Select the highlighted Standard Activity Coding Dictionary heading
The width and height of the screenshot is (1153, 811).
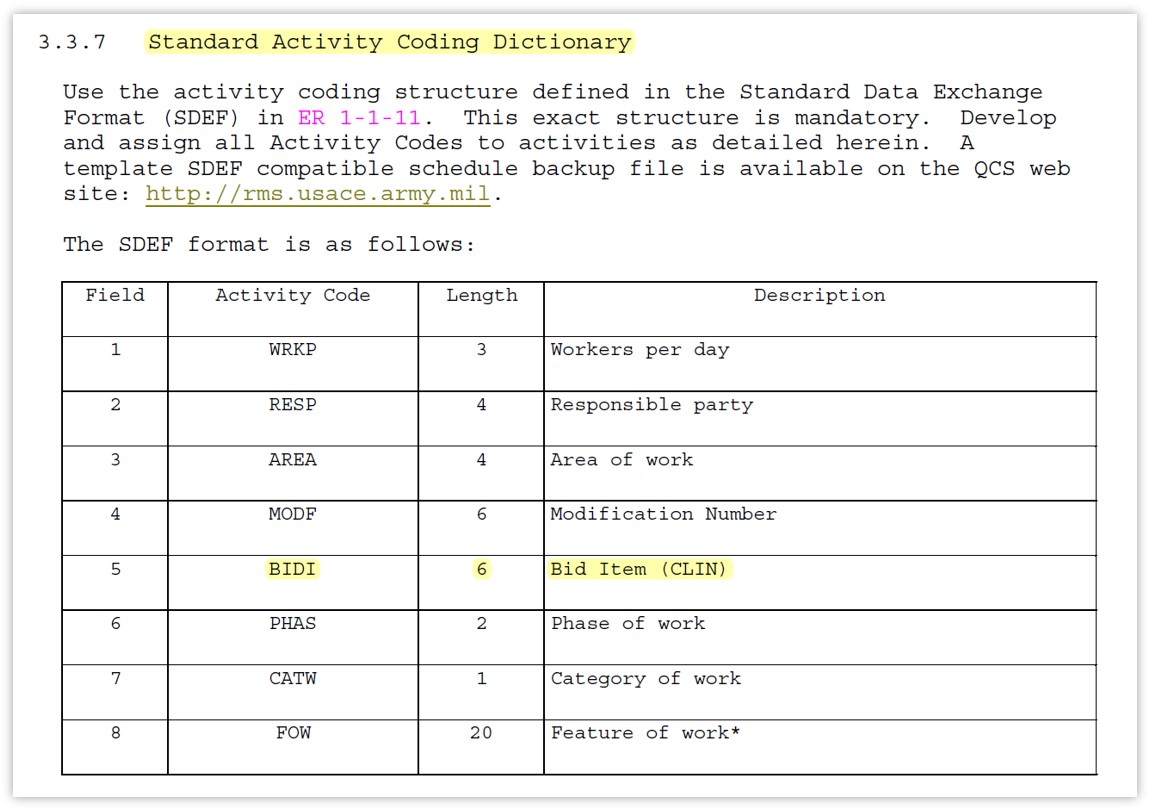(x=388, y=42)
